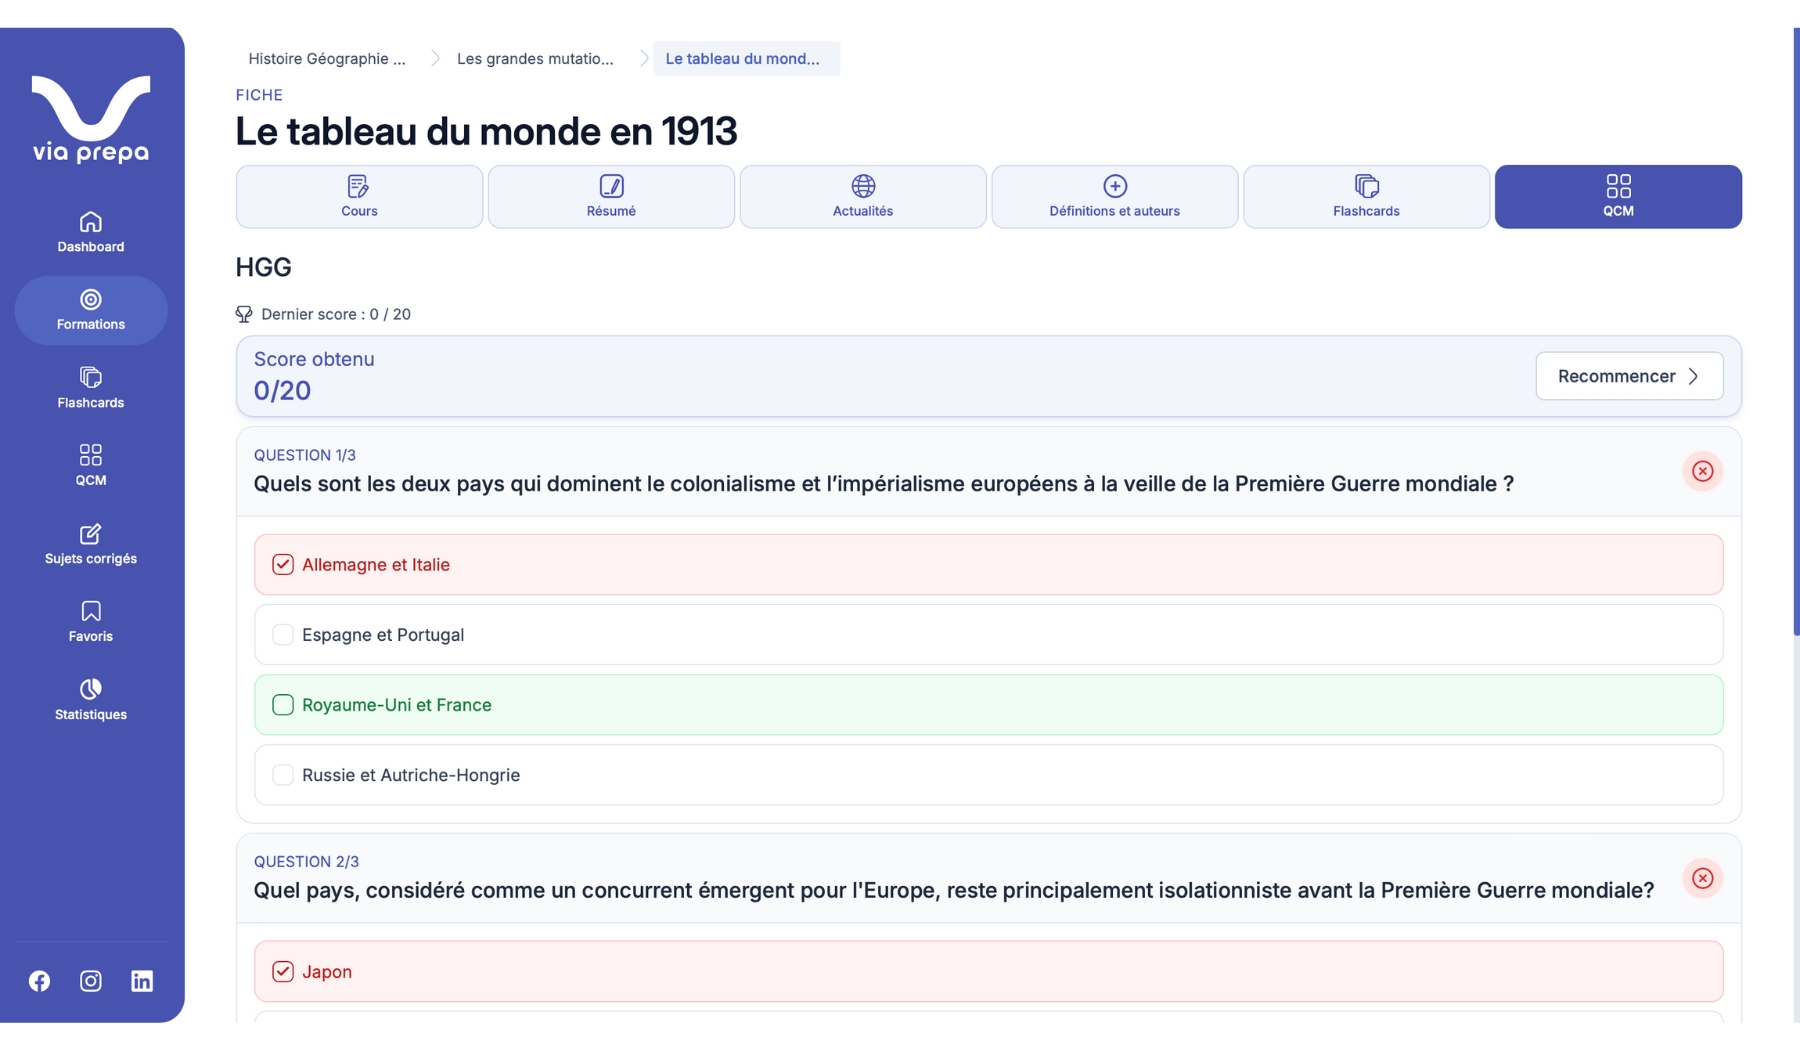
Task: Open Statistiques from the sidebar
Action: (91, 700)
